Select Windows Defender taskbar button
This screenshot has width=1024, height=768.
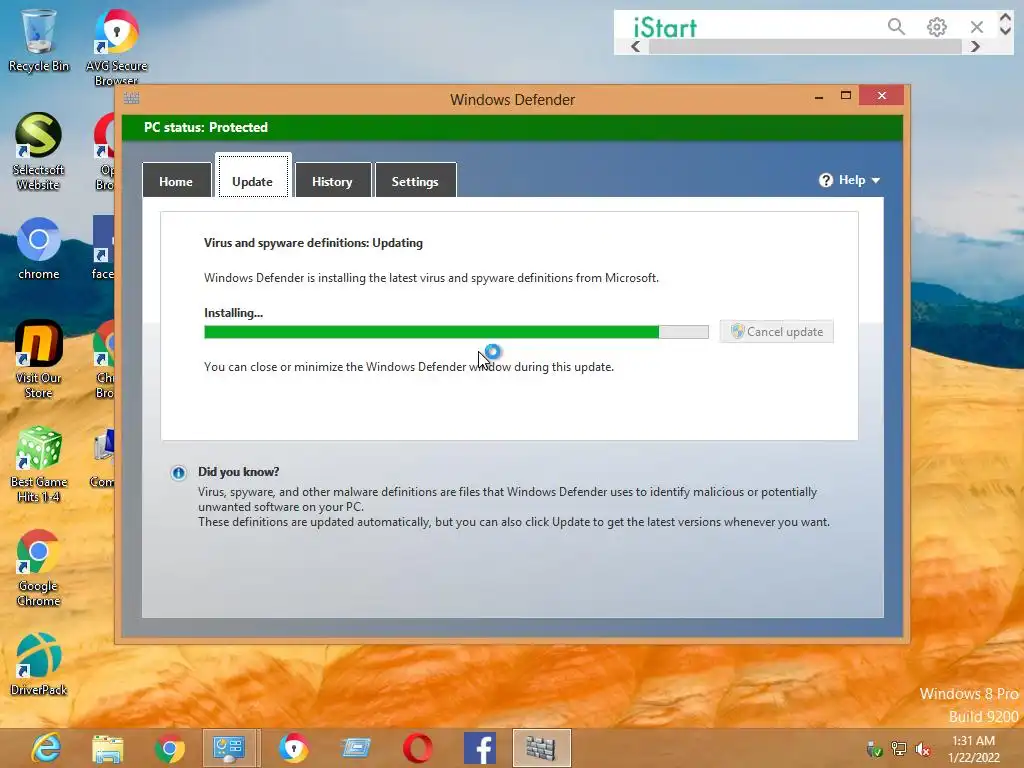(542, 748)
